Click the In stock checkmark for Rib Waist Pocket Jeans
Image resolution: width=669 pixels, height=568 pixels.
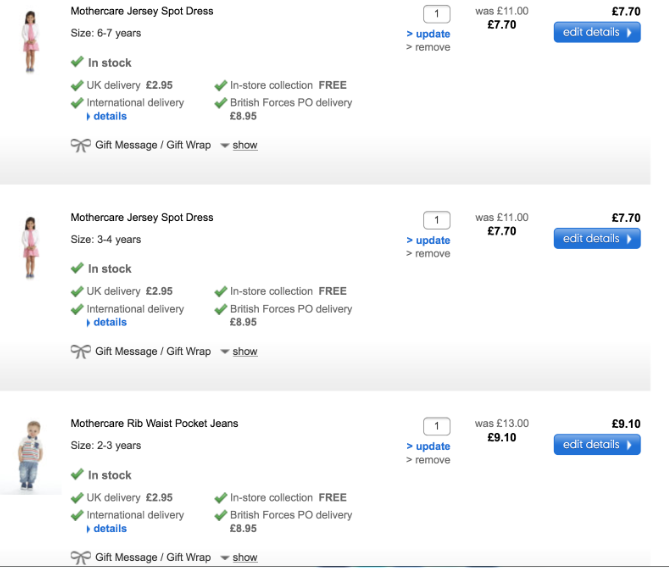pyautogui.click(x=77, y=475)
